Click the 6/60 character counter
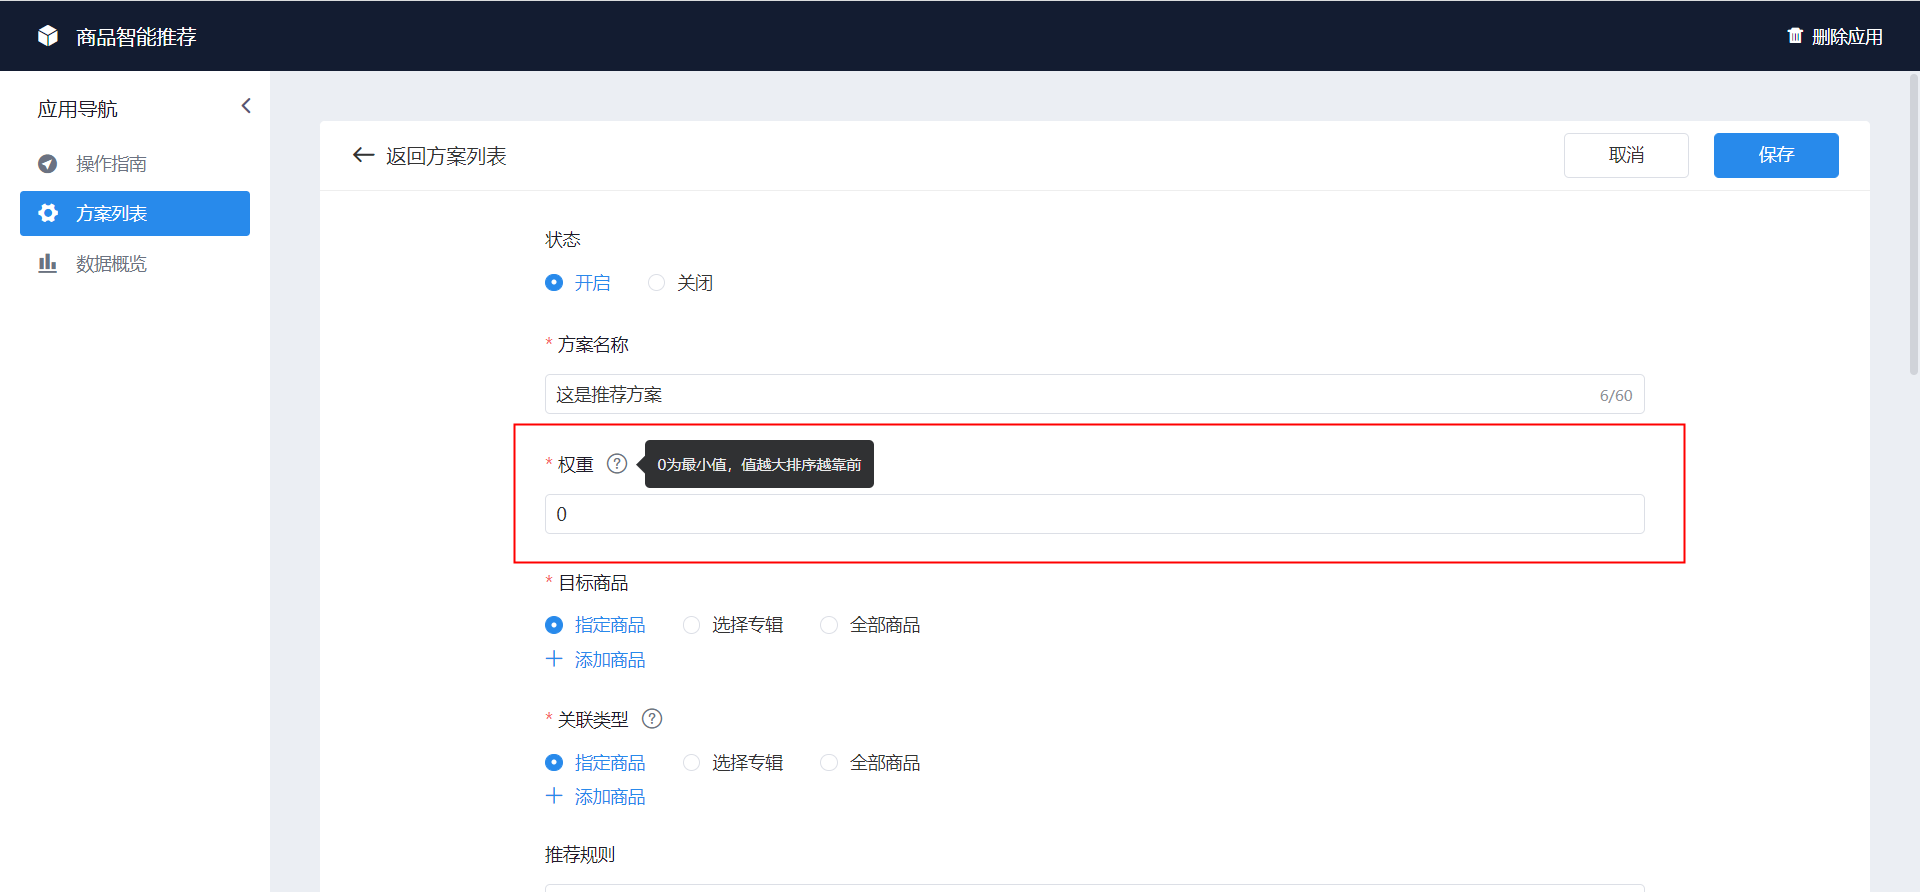 click(1616, 395)
